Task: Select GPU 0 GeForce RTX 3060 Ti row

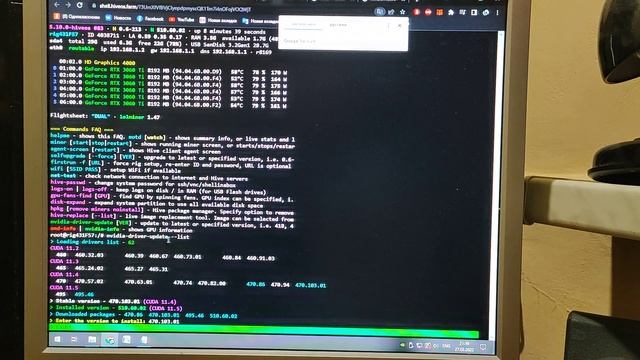Action: (169, 71)
